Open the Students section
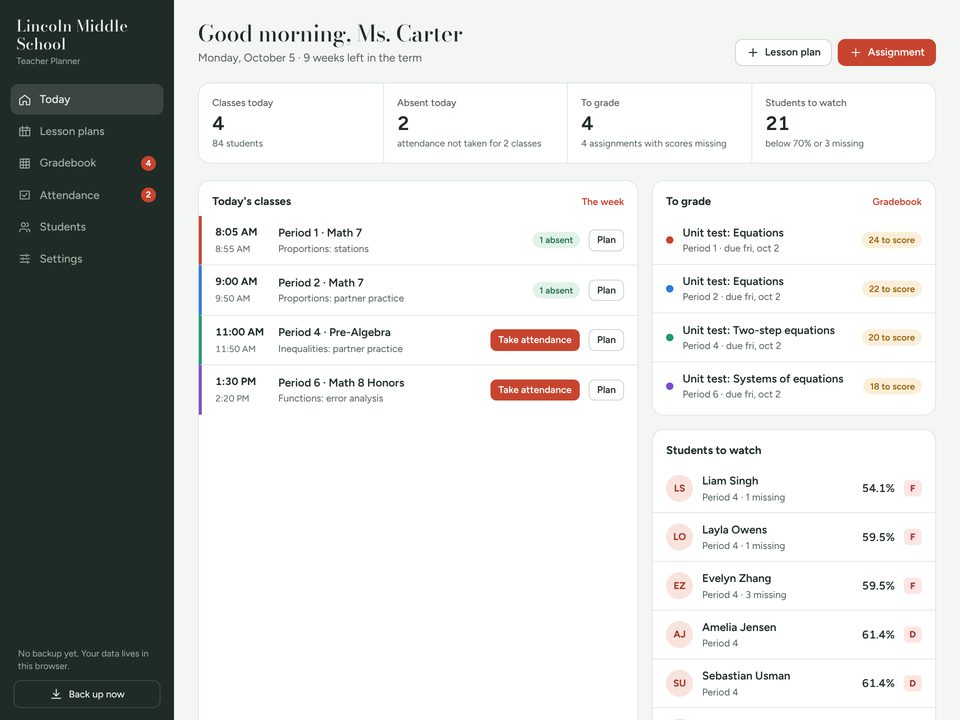 pyautogui.click(x=87, y=227)
